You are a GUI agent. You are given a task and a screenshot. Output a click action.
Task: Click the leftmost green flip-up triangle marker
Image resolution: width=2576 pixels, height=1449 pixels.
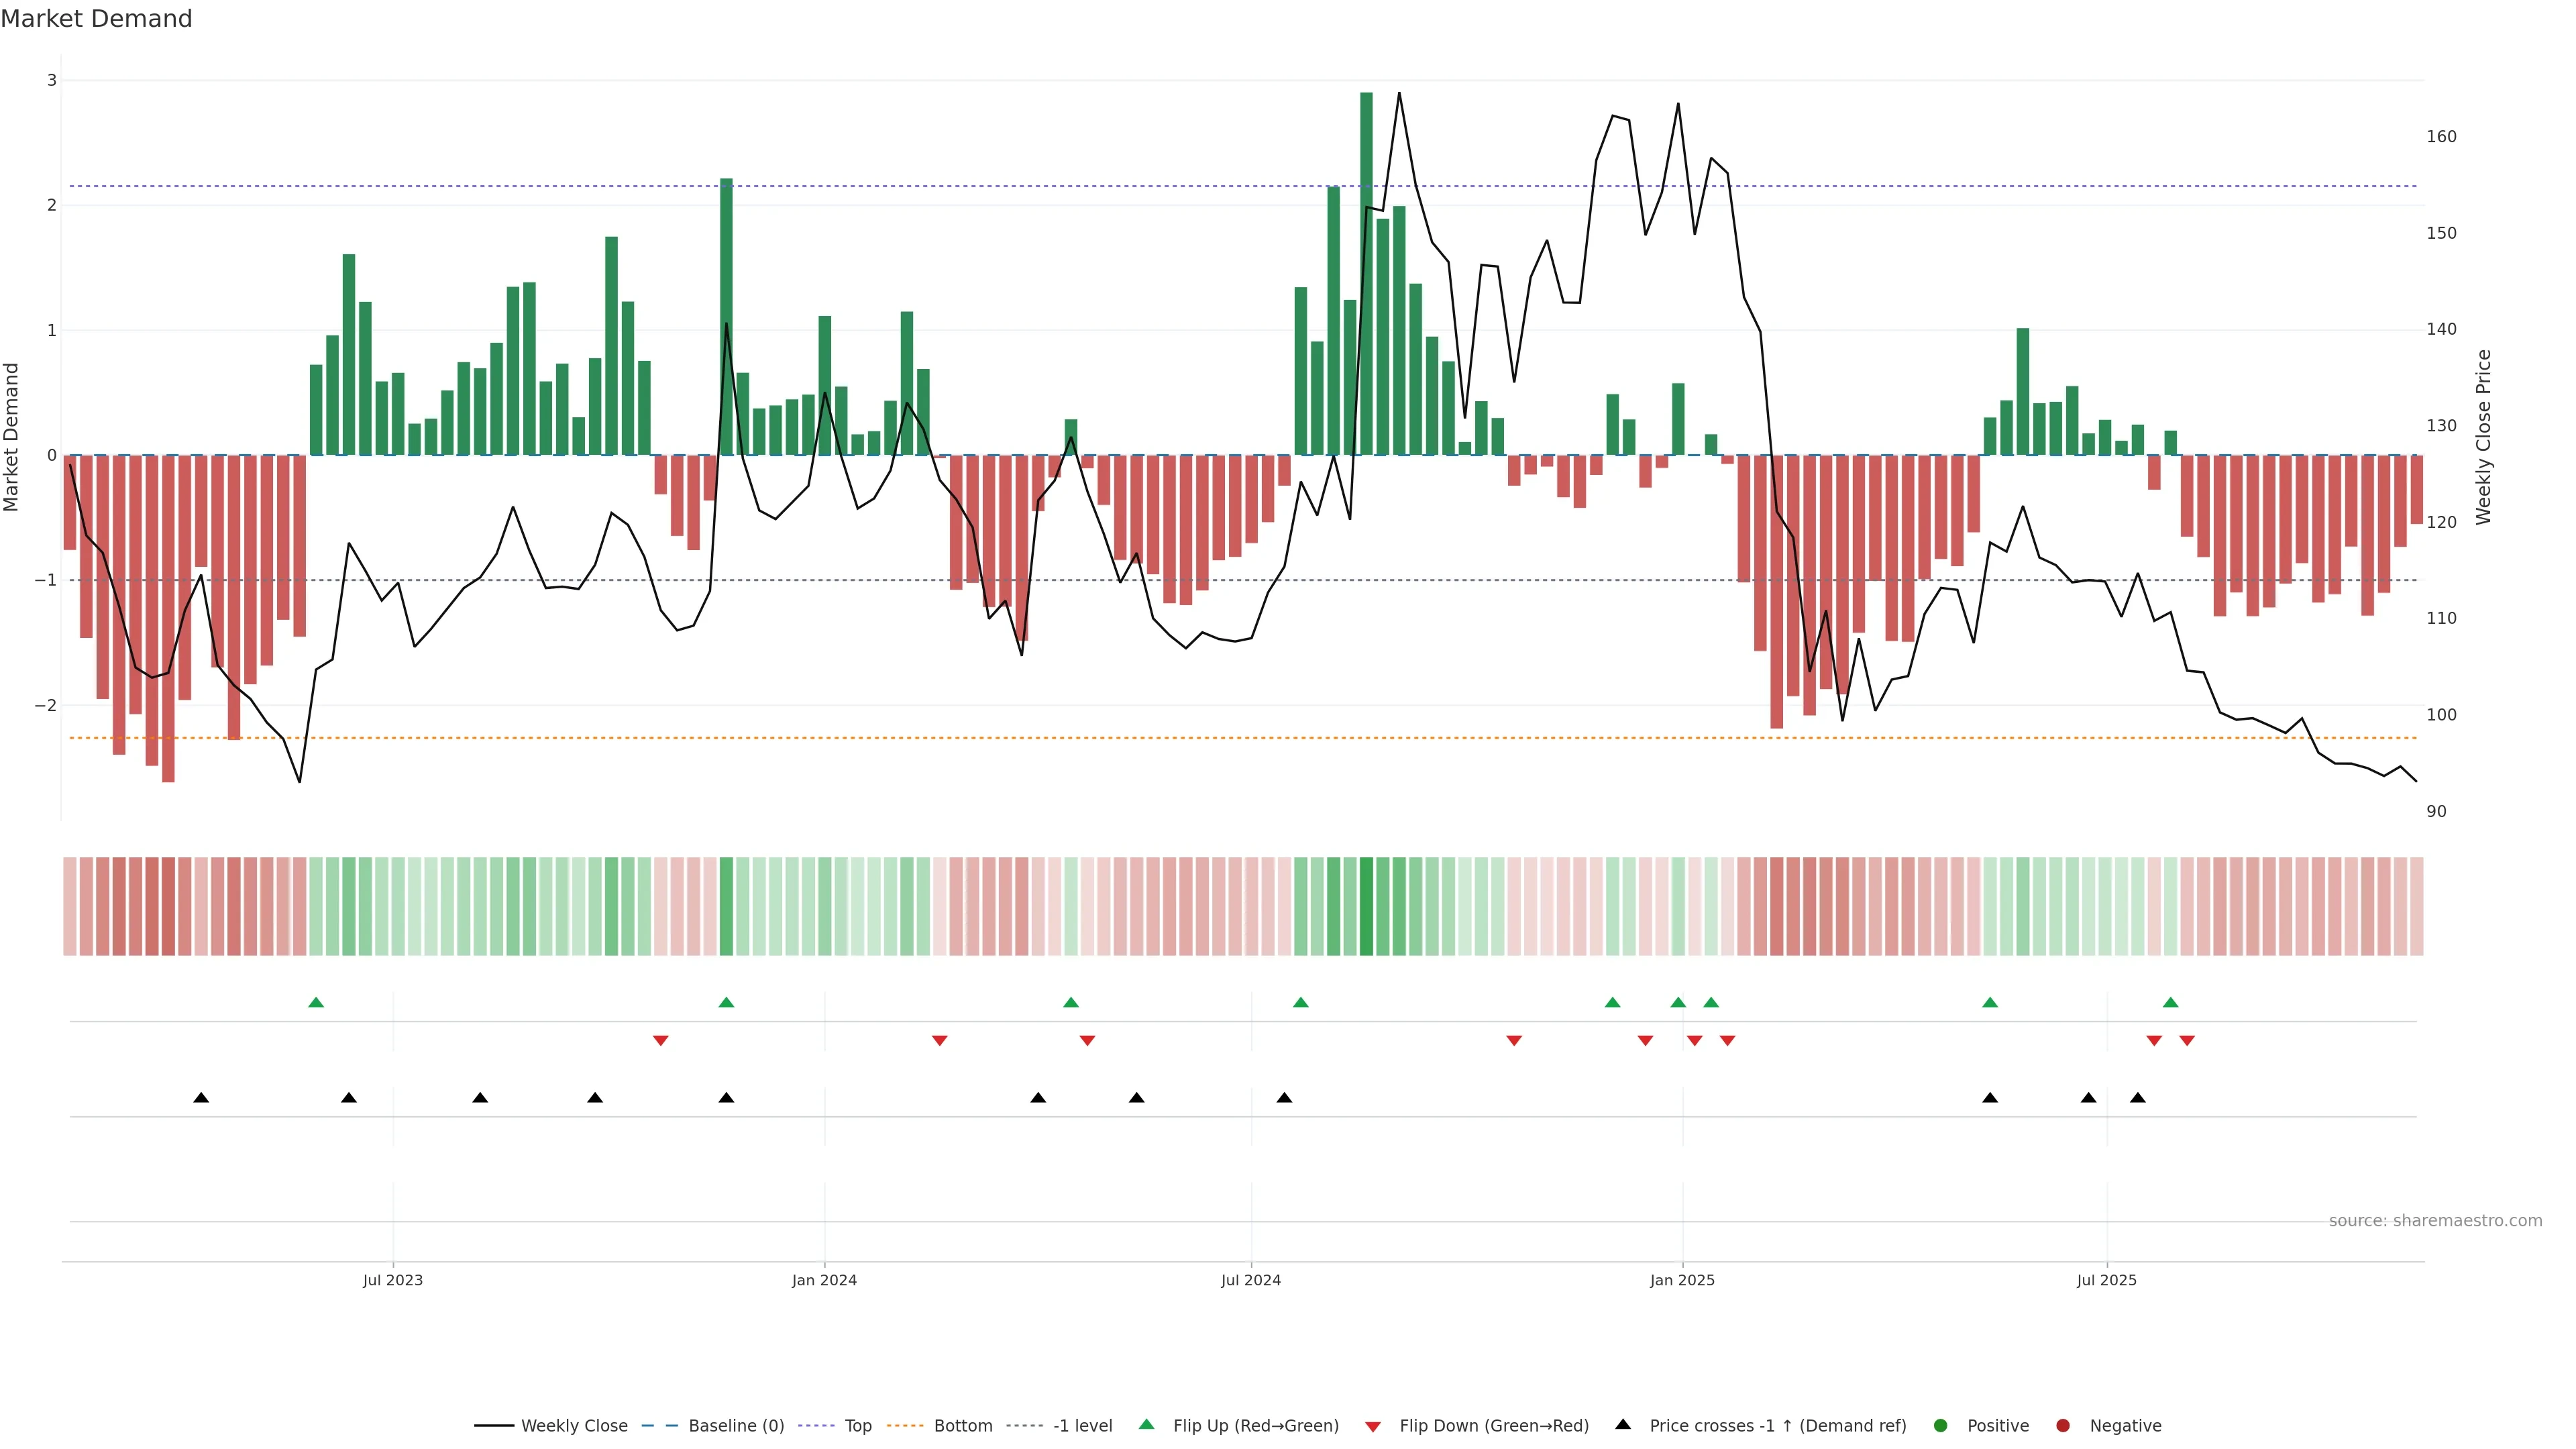316,1003
